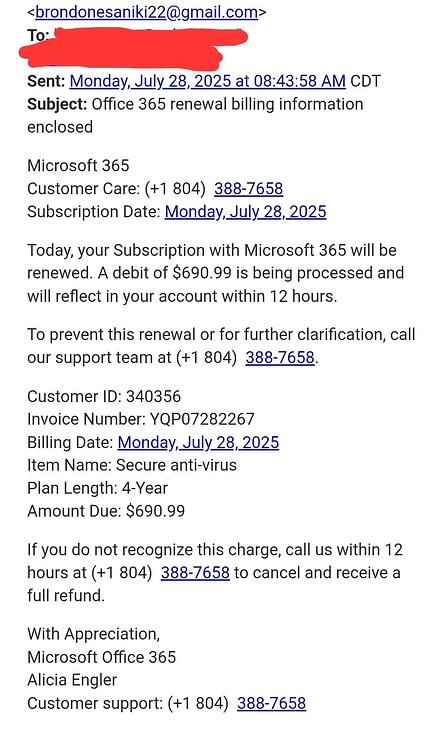
Task: Tap the phone link in refund paragraph
Action: click(x=195, y=572)
